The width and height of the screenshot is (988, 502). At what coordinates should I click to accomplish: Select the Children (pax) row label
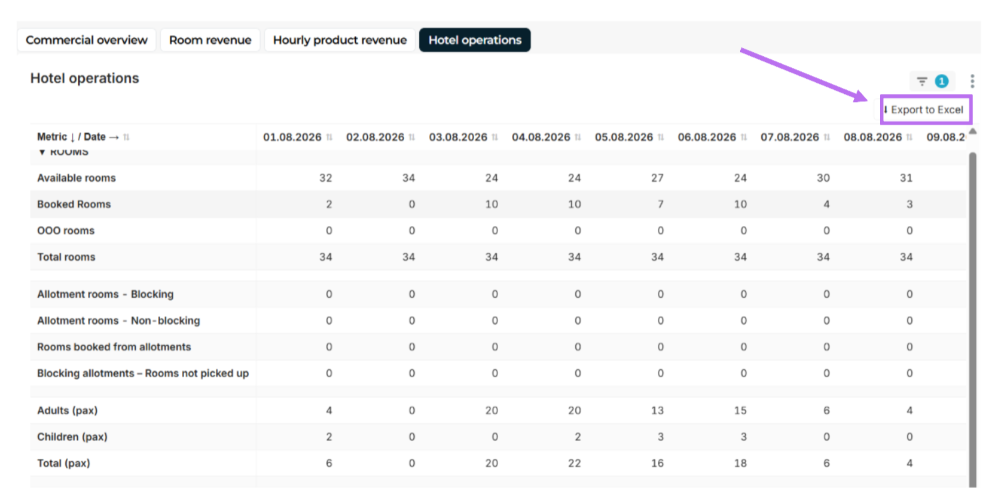pyautogui.click(x=72, y=437)
